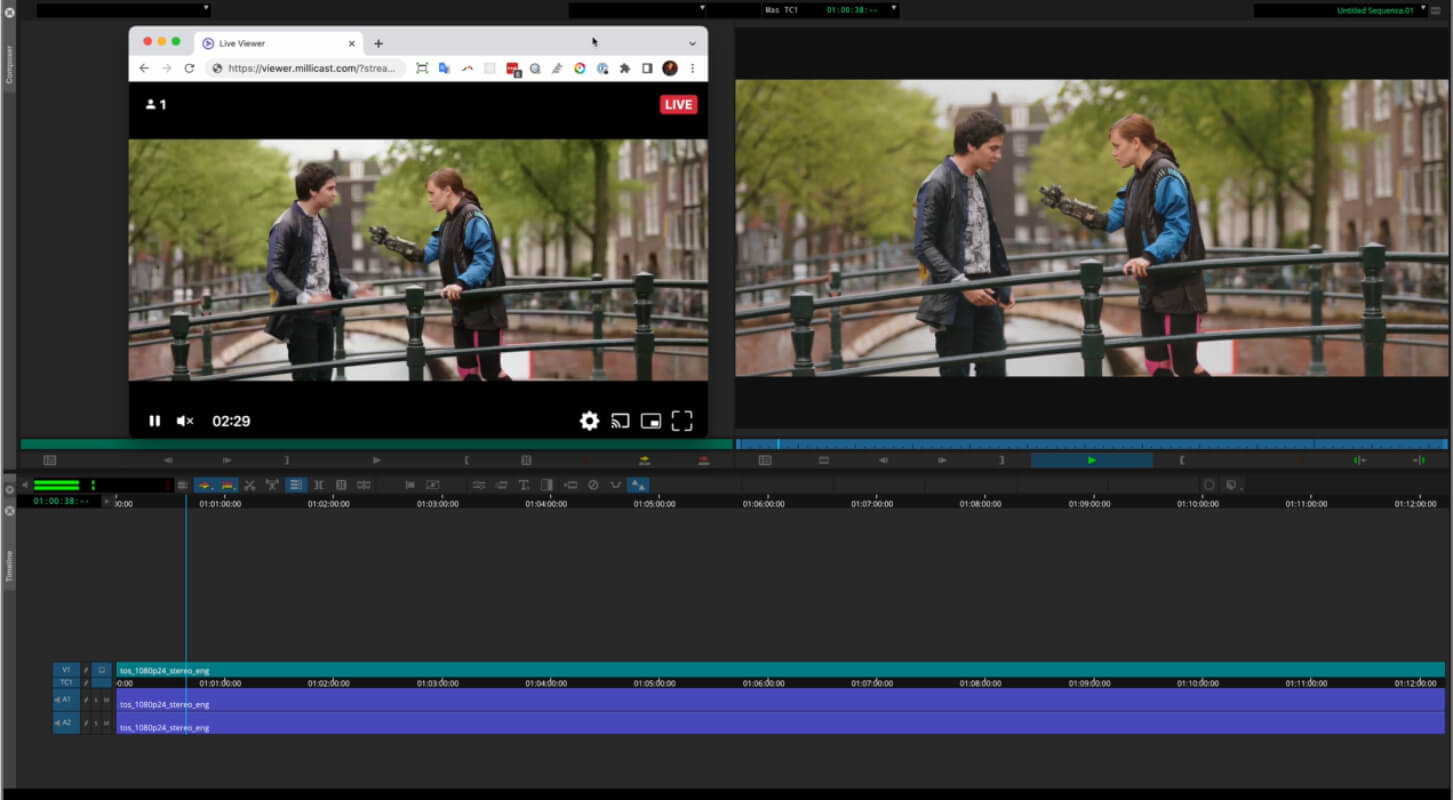This screenshot has width=1453, height=800.
Task: Step forward one frame in source monitor
Action: (x=227, y=460)
